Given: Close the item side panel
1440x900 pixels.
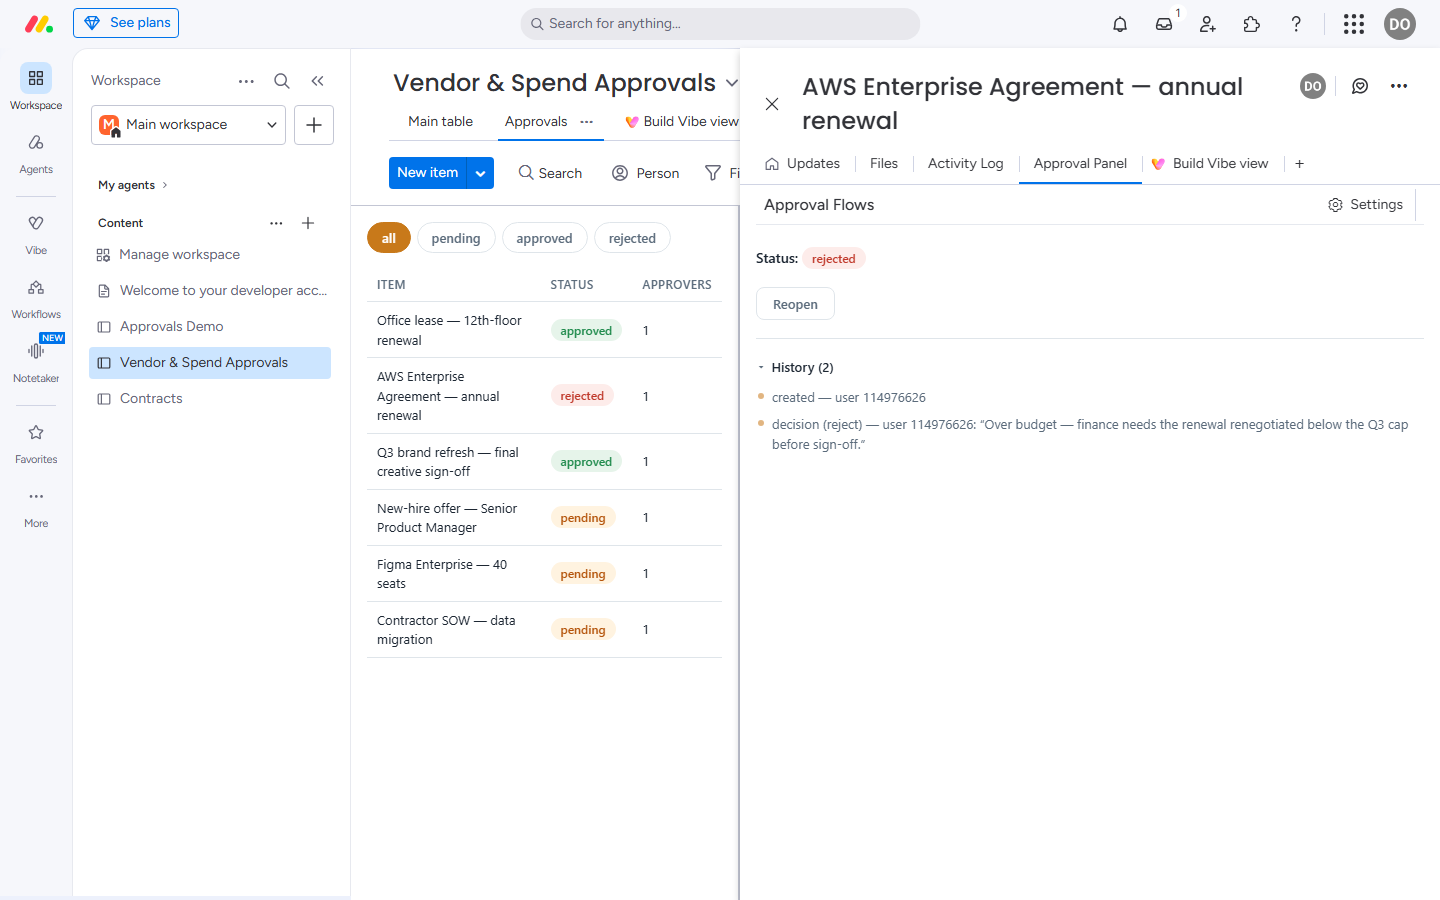Looking at the screenshot, I should click(x=772, y=104).
